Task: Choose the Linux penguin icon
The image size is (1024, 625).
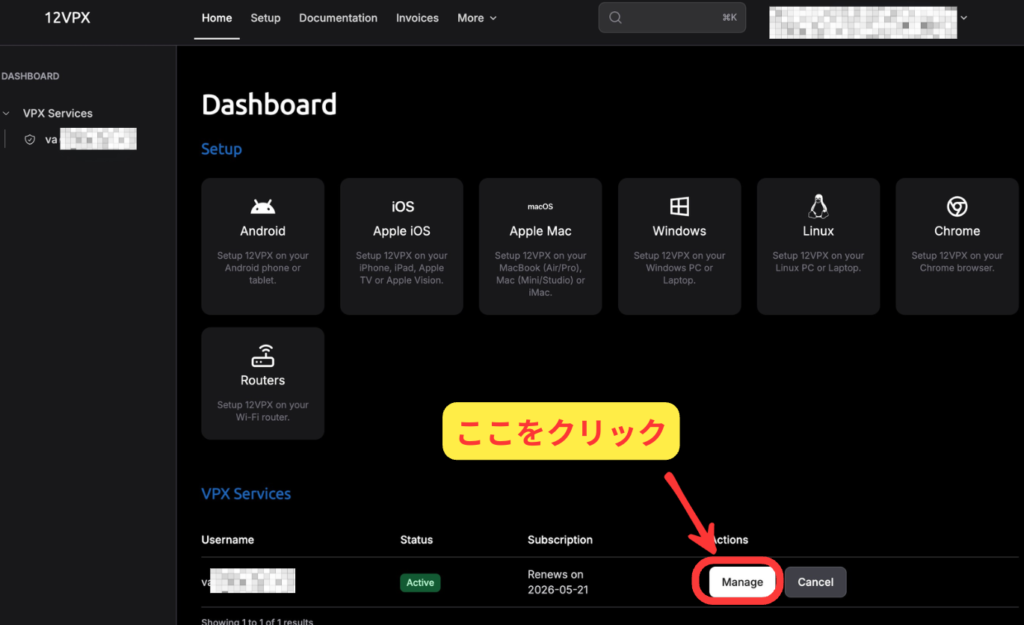Action: [x=818, y=206]
